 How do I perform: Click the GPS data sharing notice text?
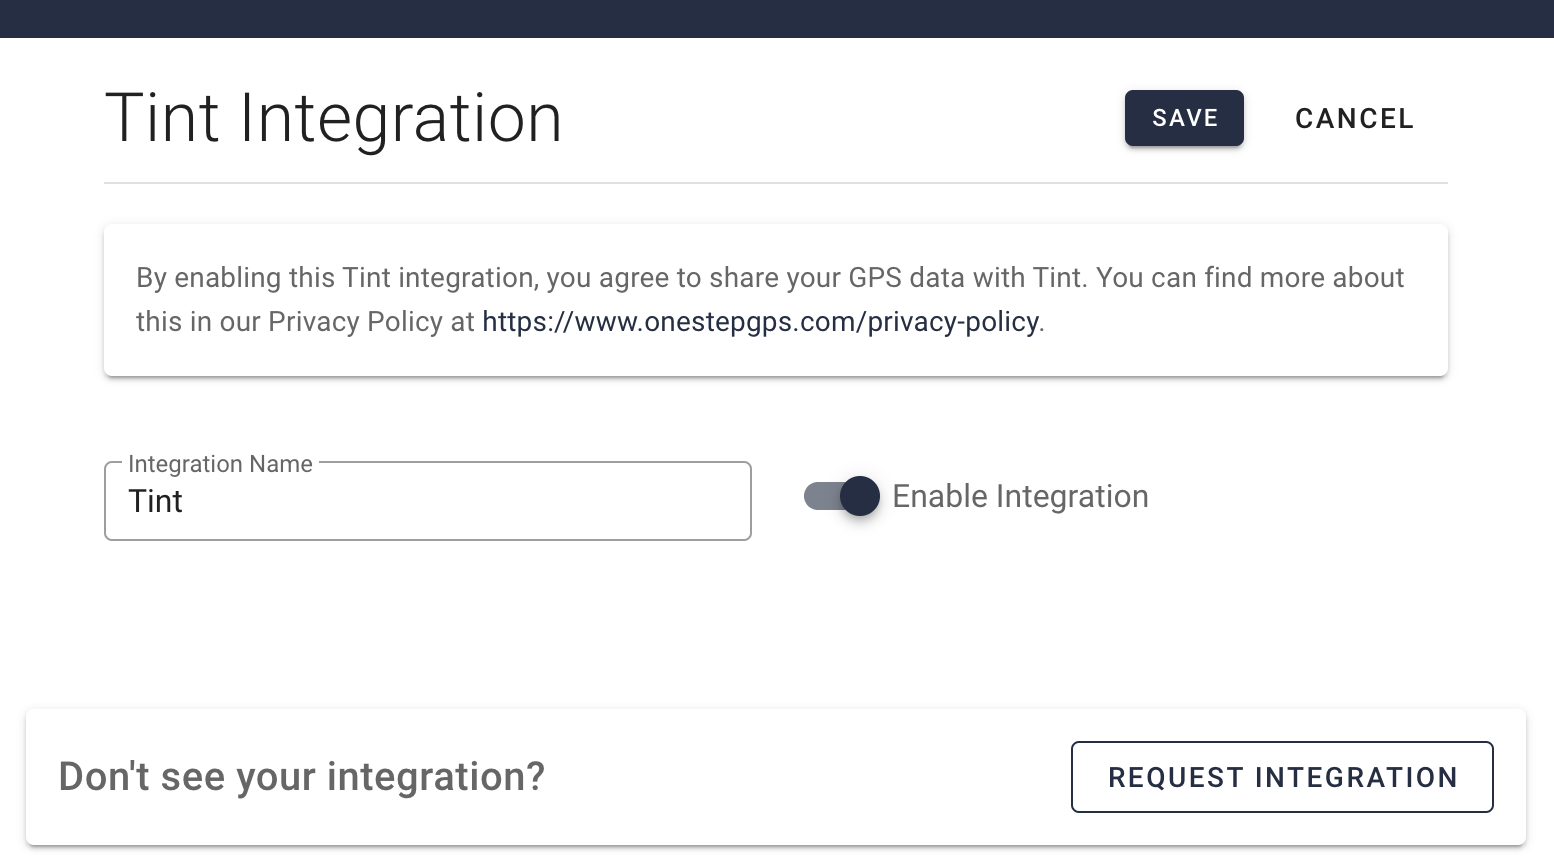(x=770, y=278)
